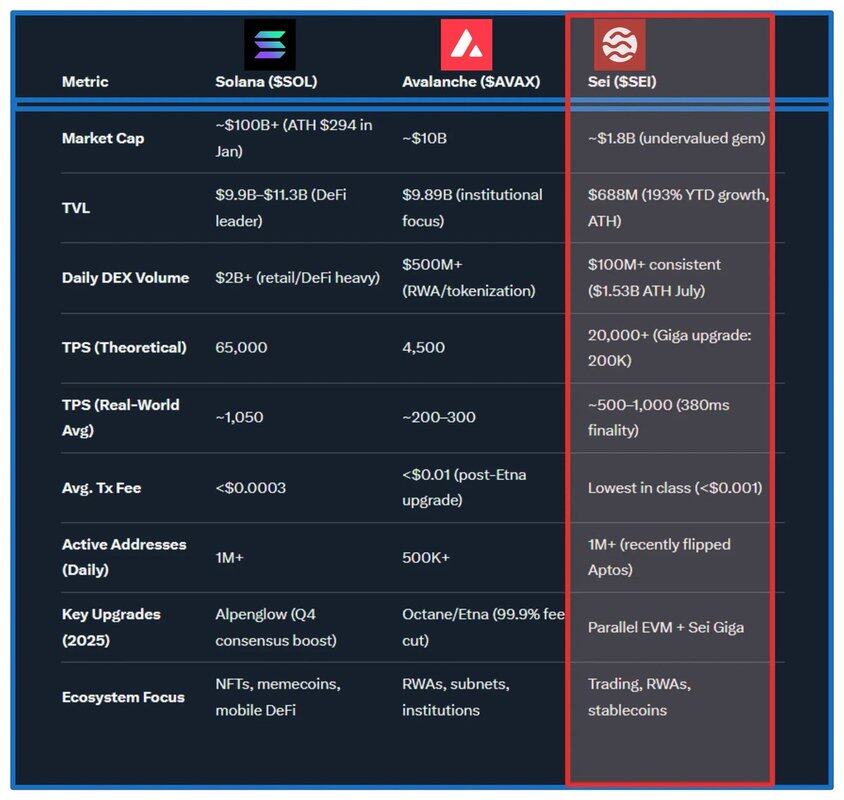844x800 pixels.
Task: Select Avalanche tx fee <$0.01 post-Etna cell
Action: tap(464, 488)
